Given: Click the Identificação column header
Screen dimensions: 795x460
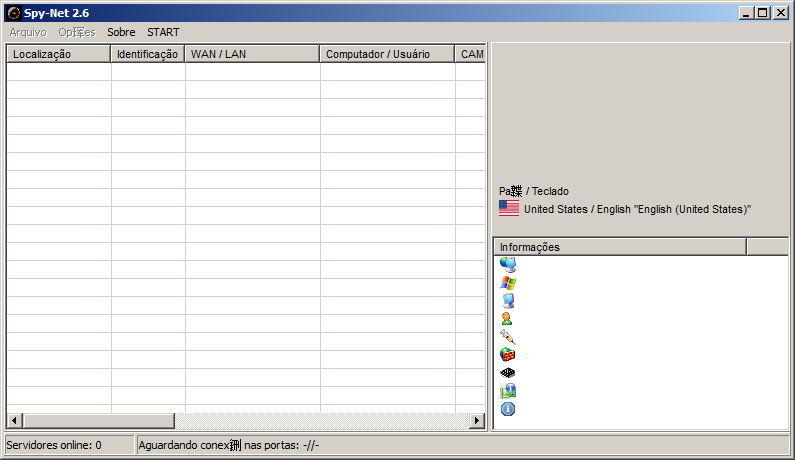Looking at the screenshot, I should (x=147, y=54).
